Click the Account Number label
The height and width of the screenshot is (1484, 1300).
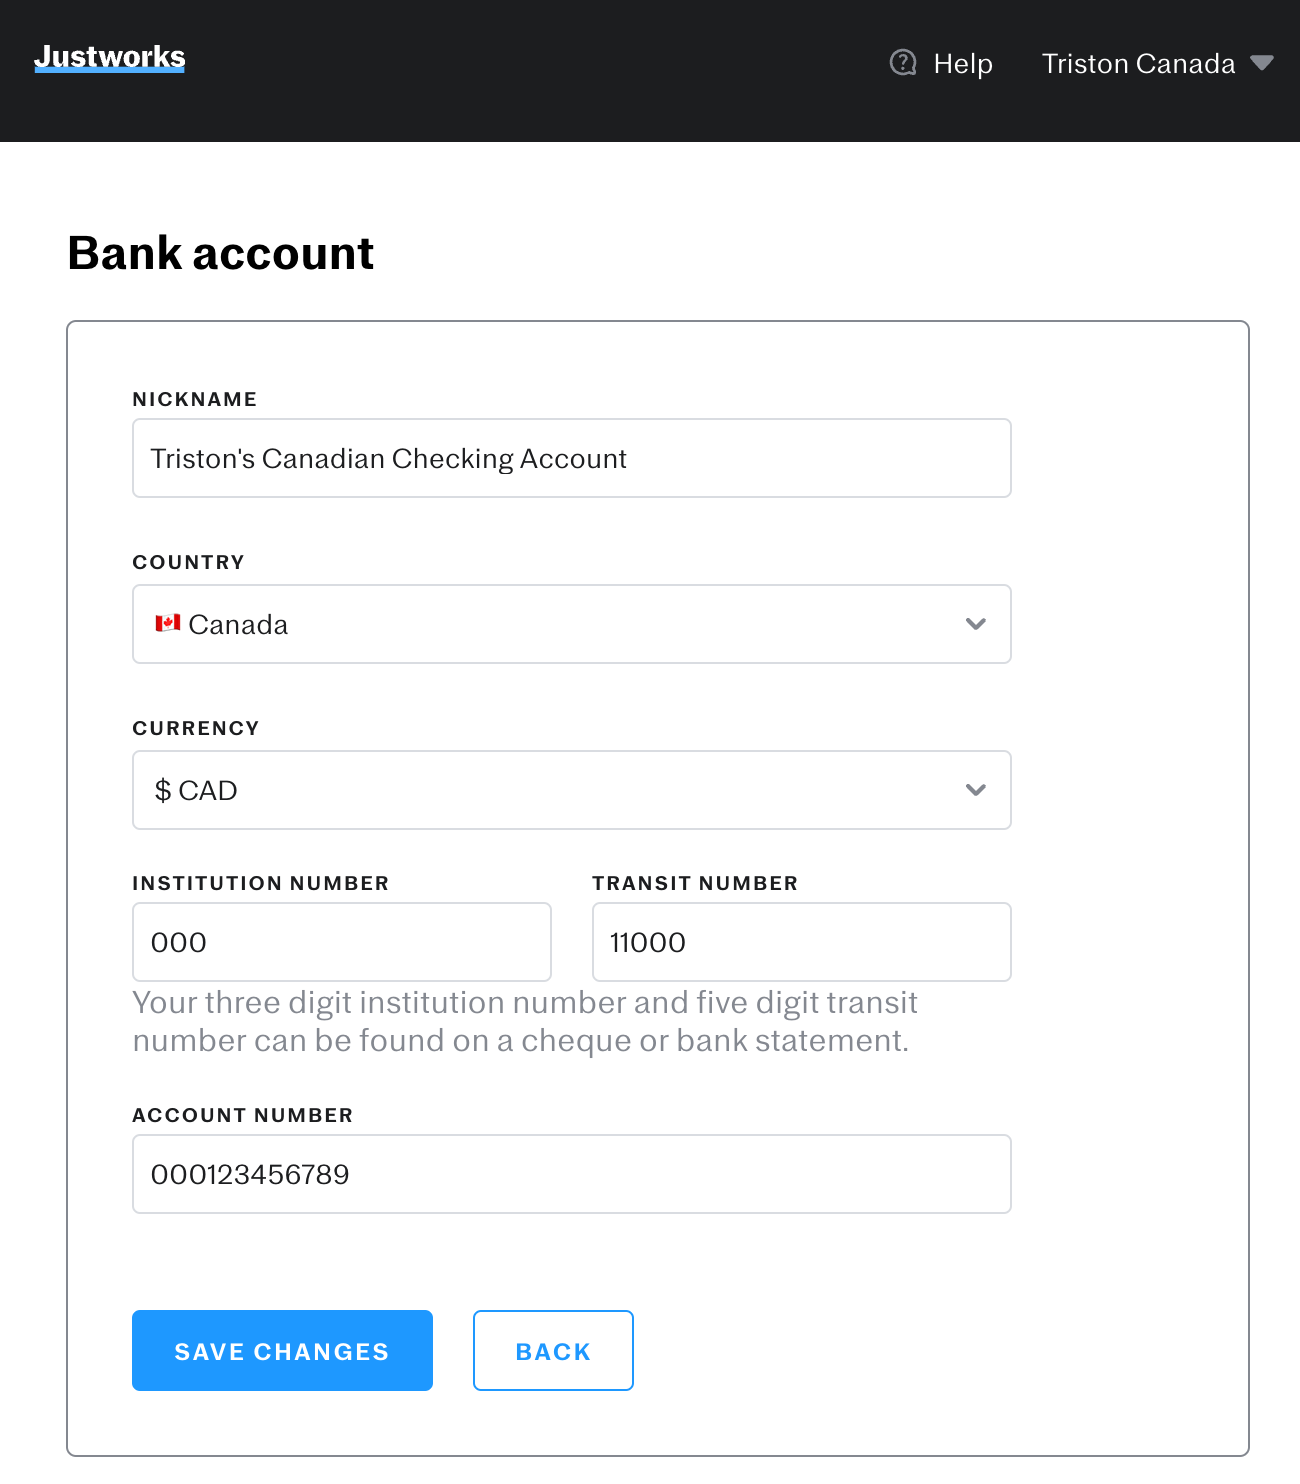[243, 1115]
